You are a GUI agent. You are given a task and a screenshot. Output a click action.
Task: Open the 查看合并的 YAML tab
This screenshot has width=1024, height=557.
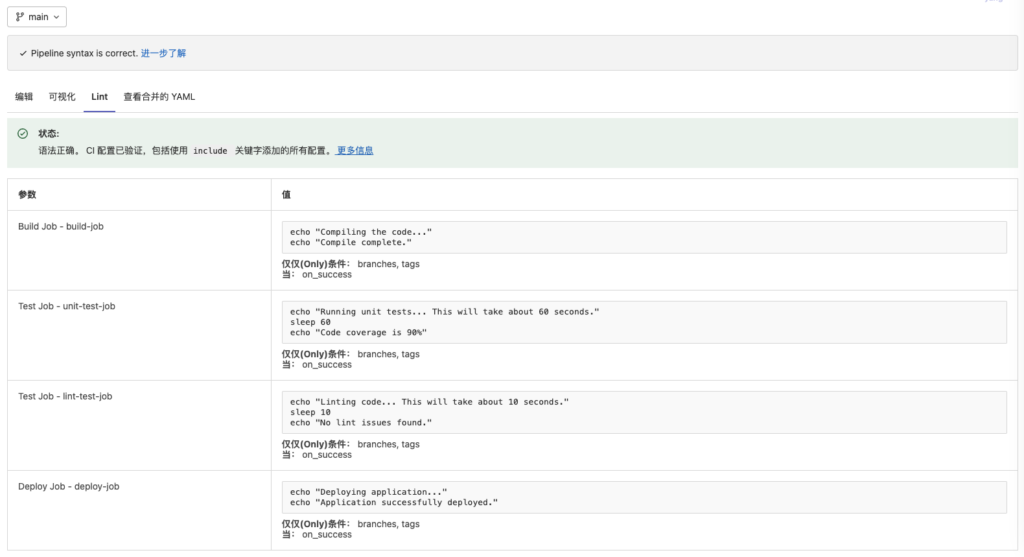159,97
